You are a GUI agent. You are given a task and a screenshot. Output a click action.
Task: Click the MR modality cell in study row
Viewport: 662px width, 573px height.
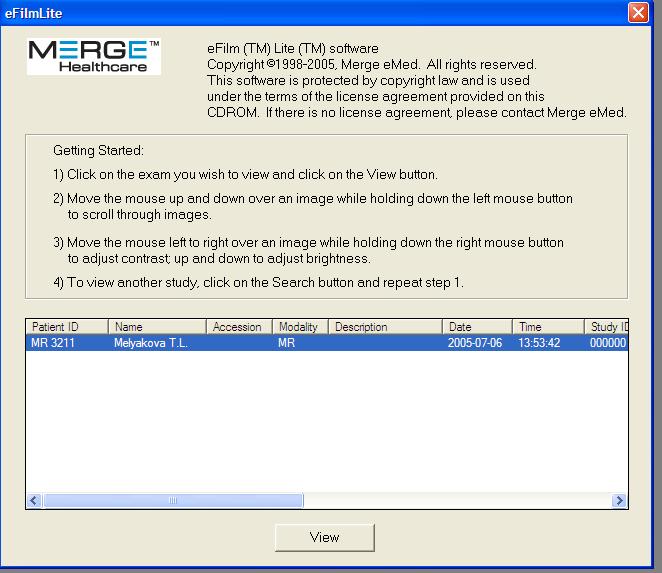point(286,342)
